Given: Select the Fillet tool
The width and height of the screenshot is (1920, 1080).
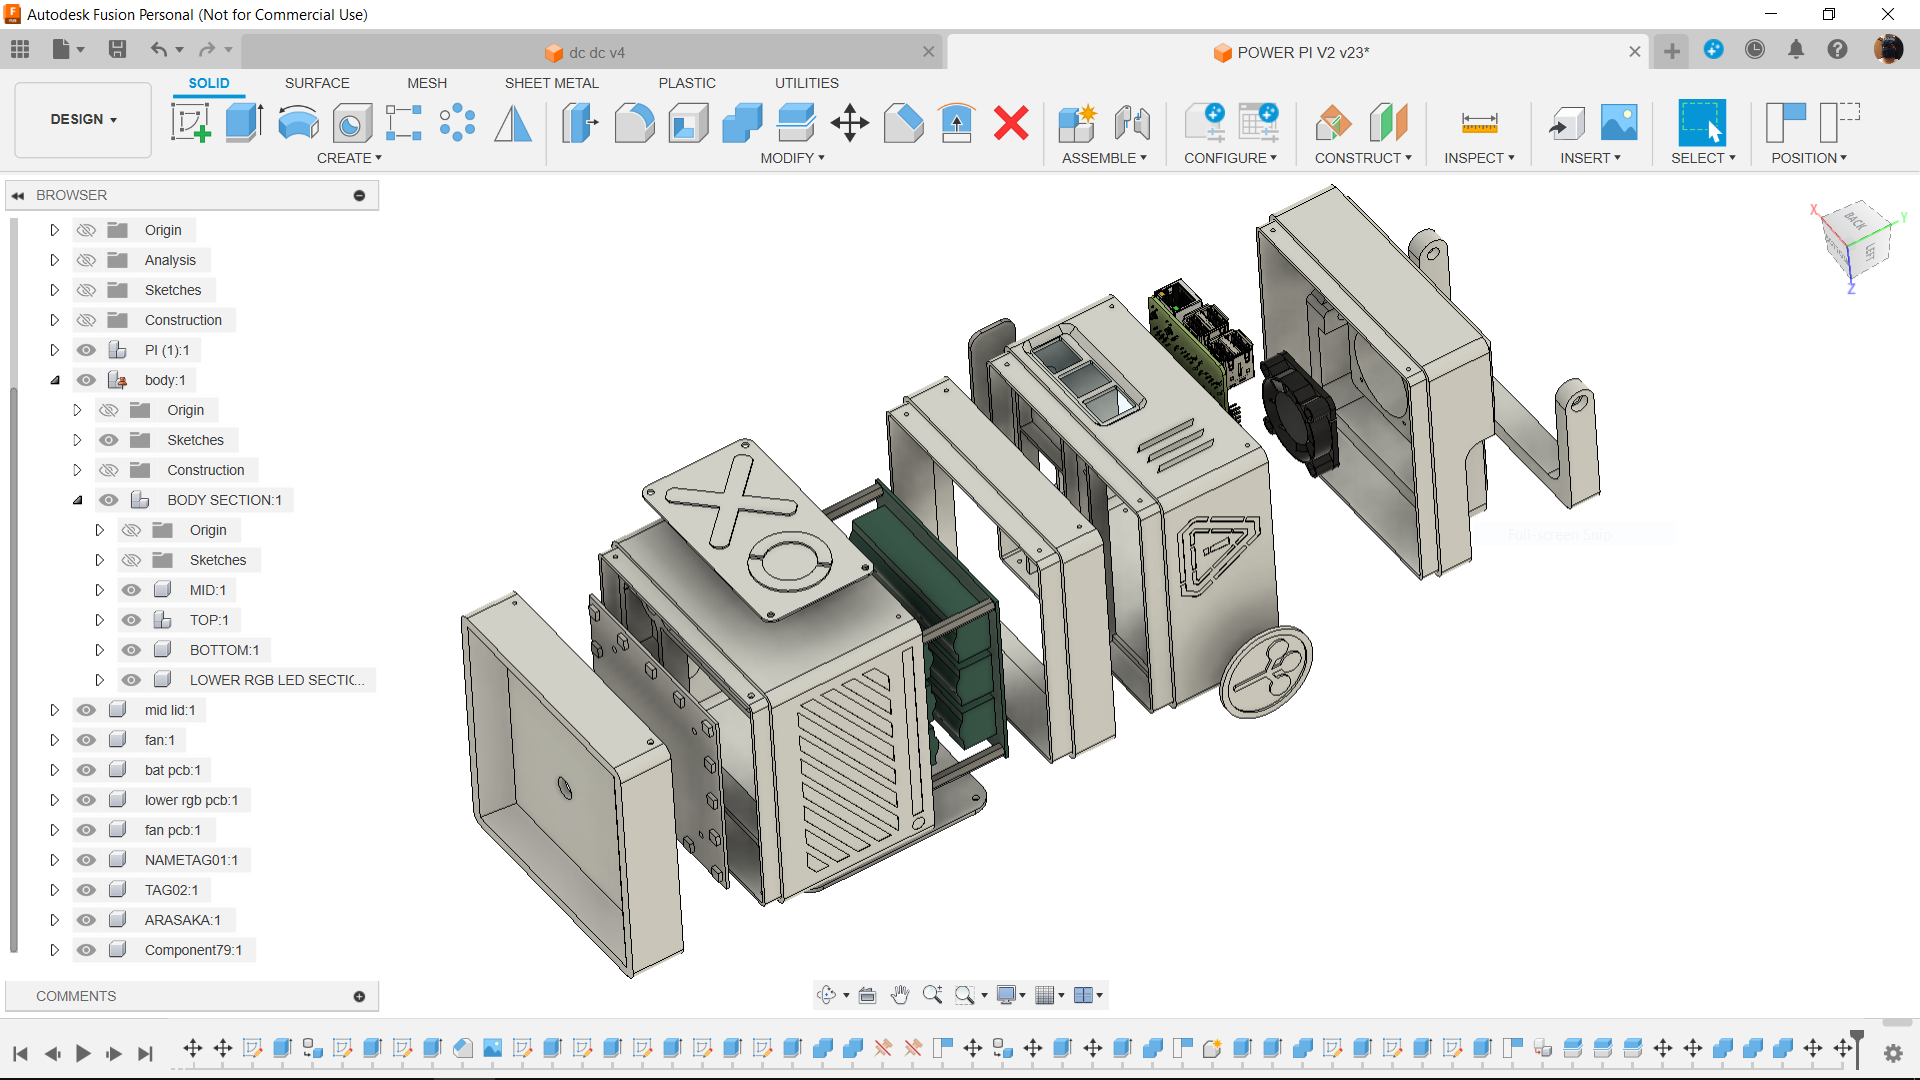Looking at the screenshot, I should tap(634, 123).
